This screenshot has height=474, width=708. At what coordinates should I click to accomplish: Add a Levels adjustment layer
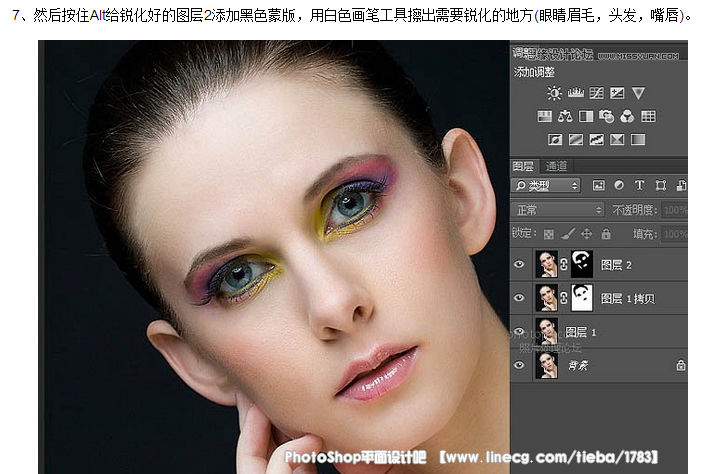[575, 93]
